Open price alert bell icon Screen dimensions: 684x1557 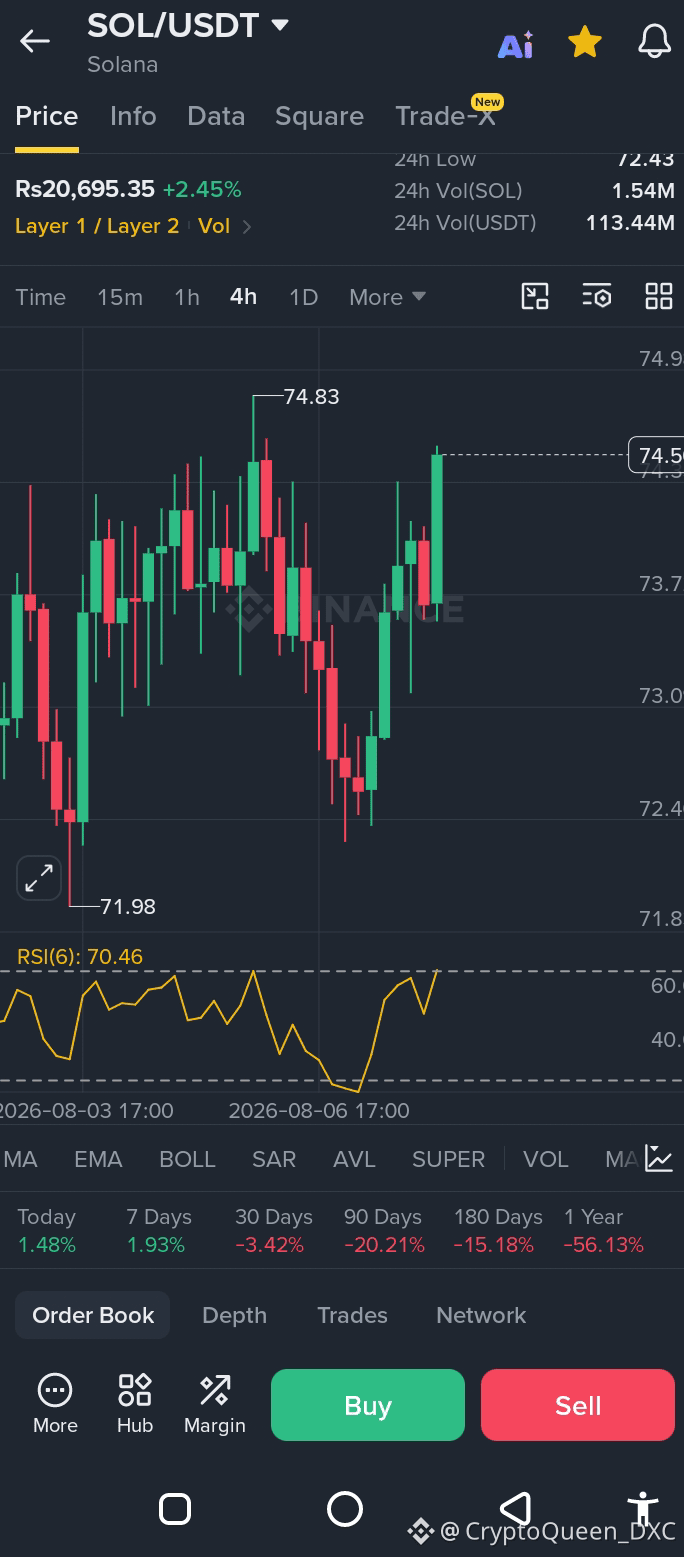pyautogui.click(x=654, y=42)
